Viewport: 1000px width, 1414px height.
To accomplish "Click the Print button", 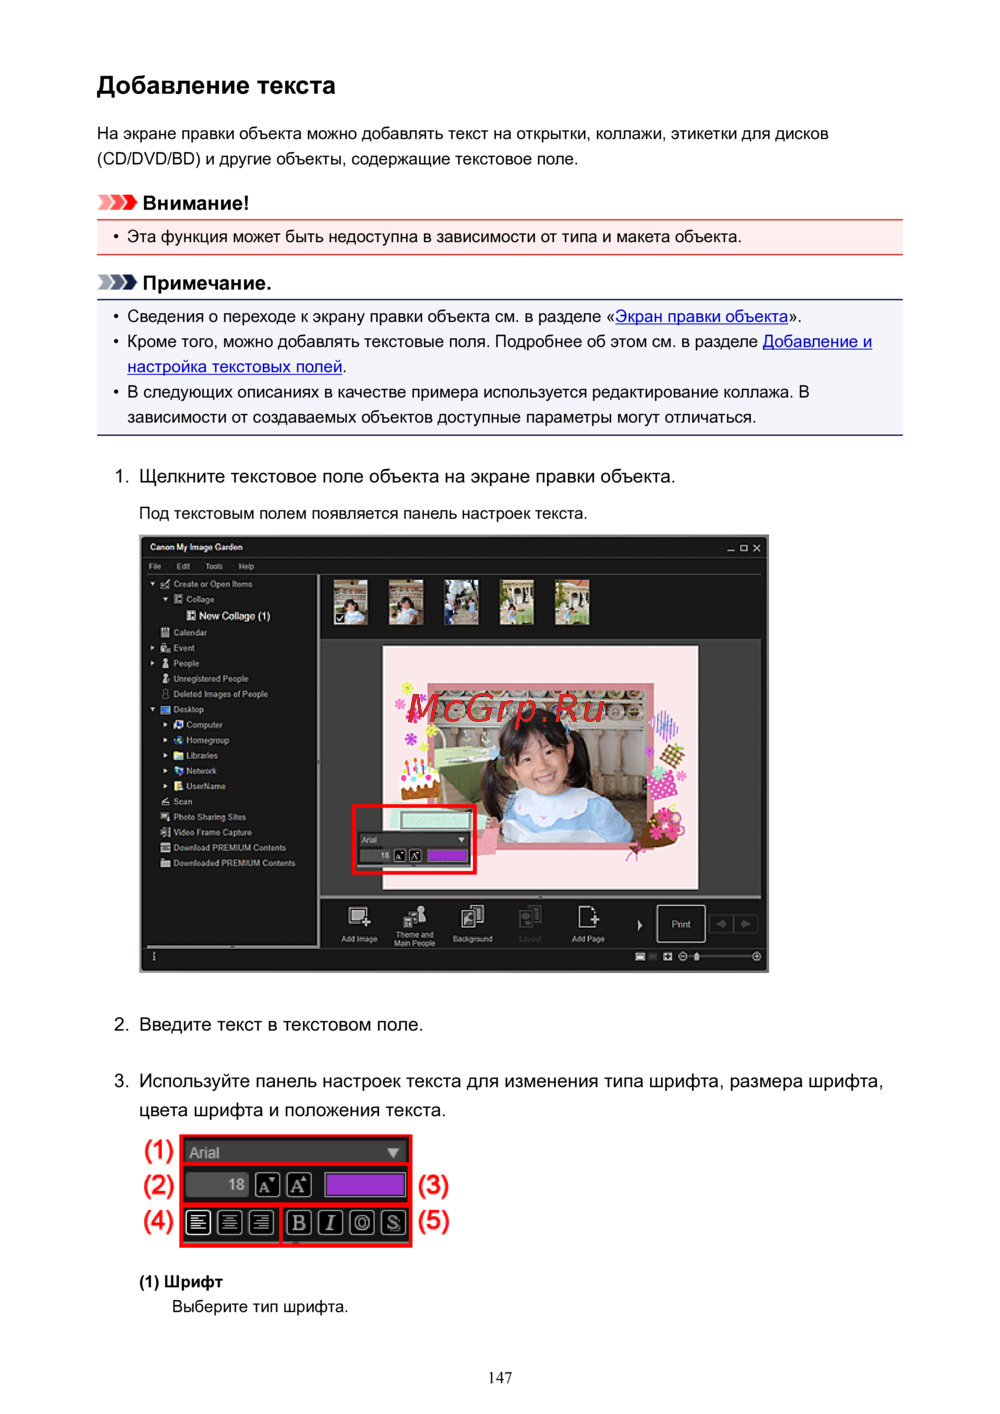I will coord(681,924).
